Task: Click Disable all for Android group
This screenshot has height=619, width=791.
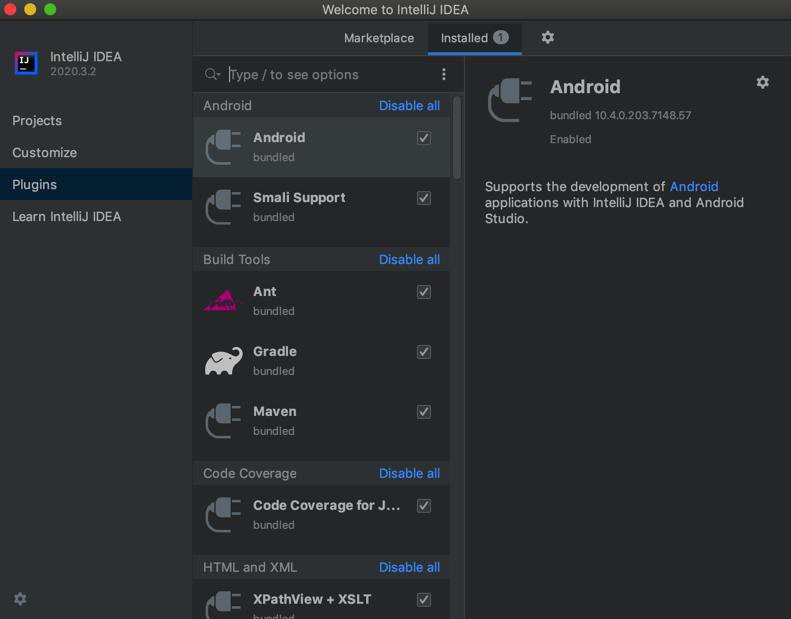Action: [x=409, y=105]
